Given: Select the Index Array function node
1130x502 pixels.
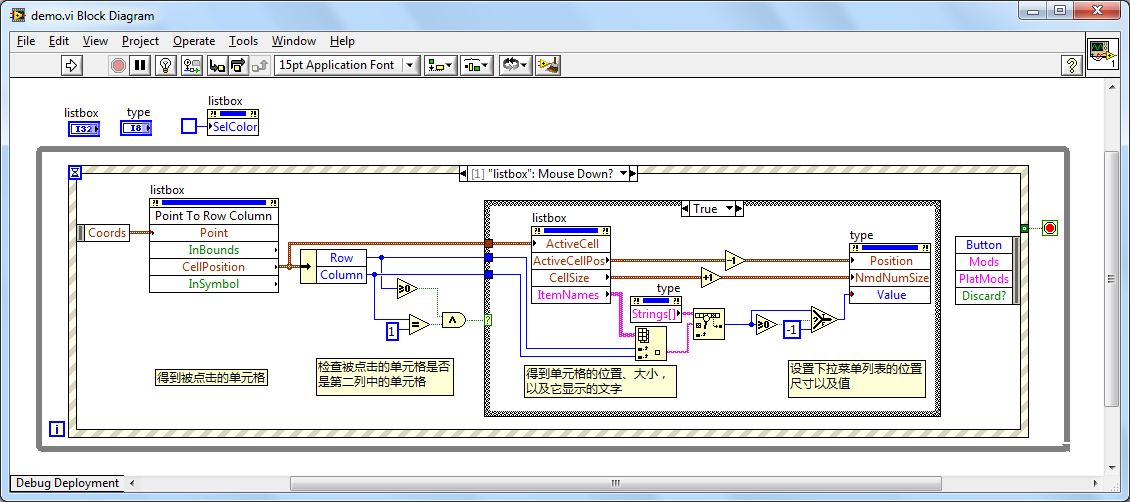Looking at the screenshot, I should point(650,343).
